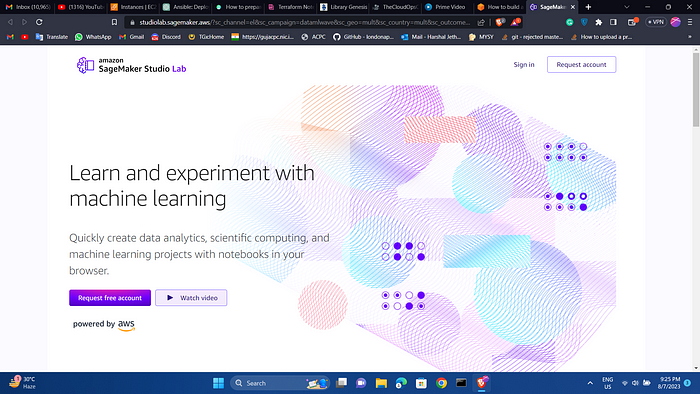700x394 pixels.
Task: Click the Request free account button
Action: point(110,298)
